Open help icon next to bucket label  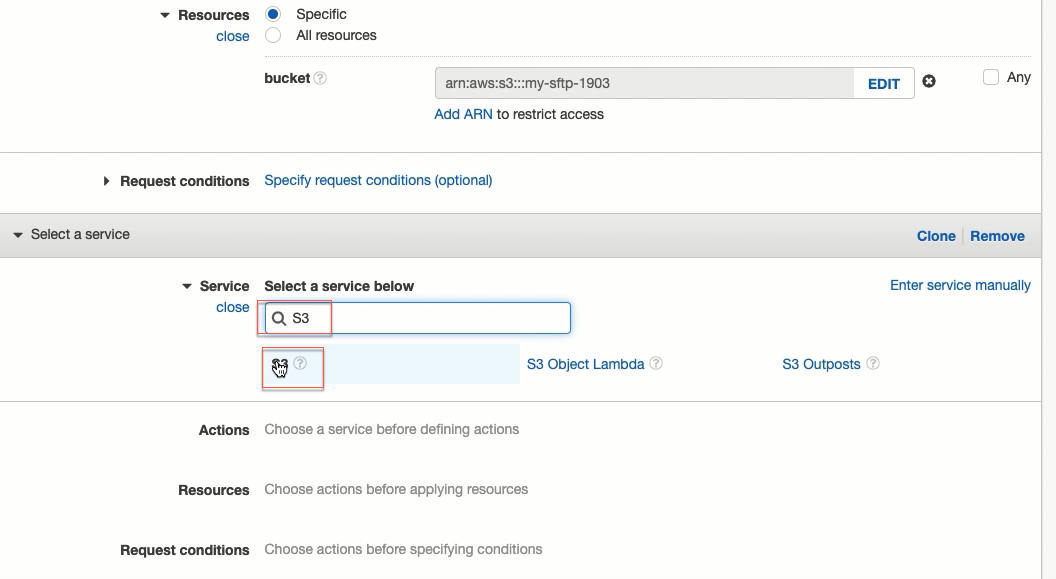321,78
